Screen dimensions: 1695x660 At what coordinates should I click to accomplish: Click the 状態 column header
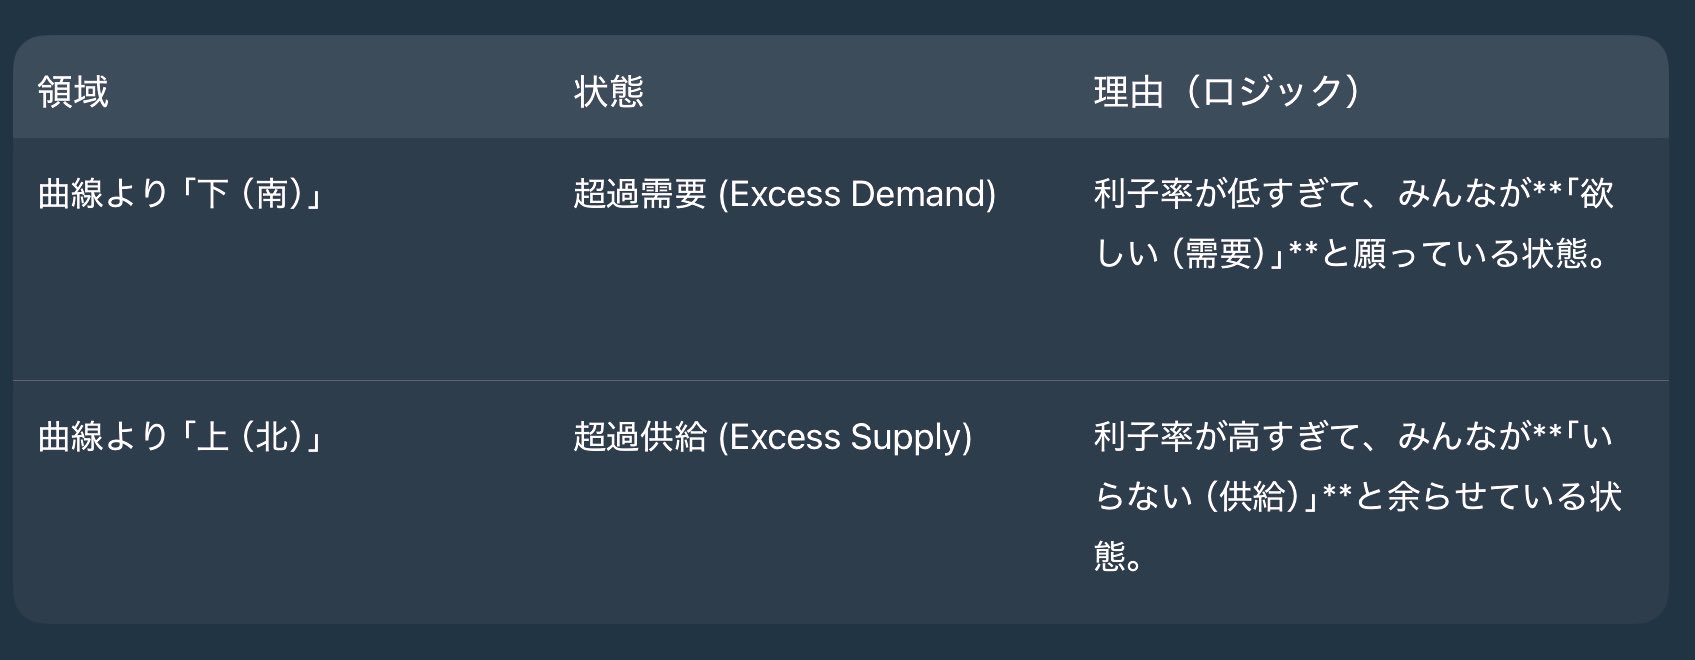point(608,92)
